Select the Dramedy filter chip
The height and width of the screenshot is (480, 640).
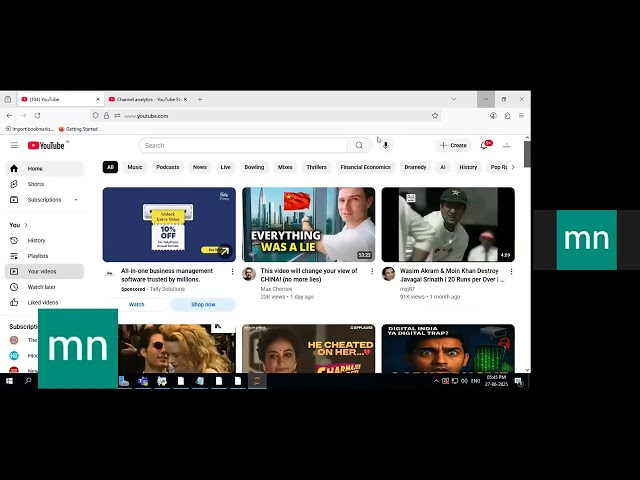click(x=415, y=167)
